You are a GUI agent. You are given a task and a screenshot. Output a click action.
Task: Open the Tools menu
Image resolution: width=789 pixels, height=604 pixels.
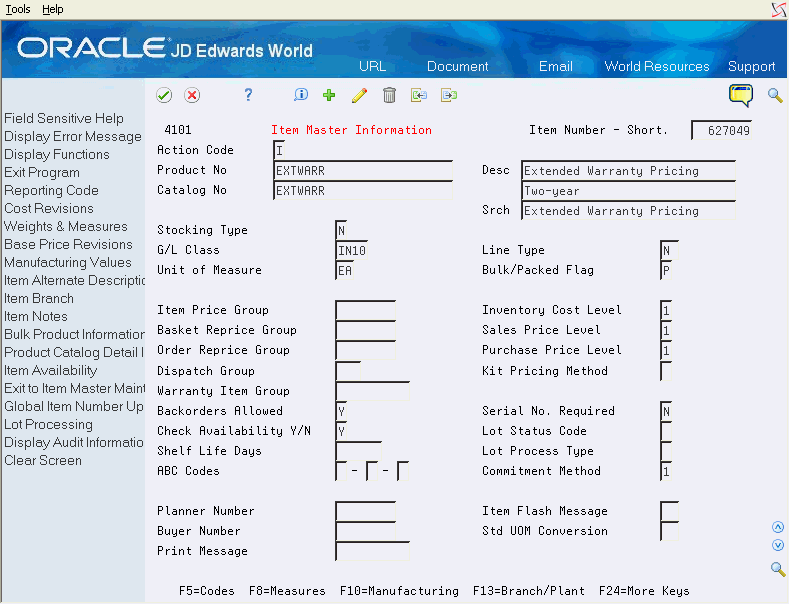18,9
